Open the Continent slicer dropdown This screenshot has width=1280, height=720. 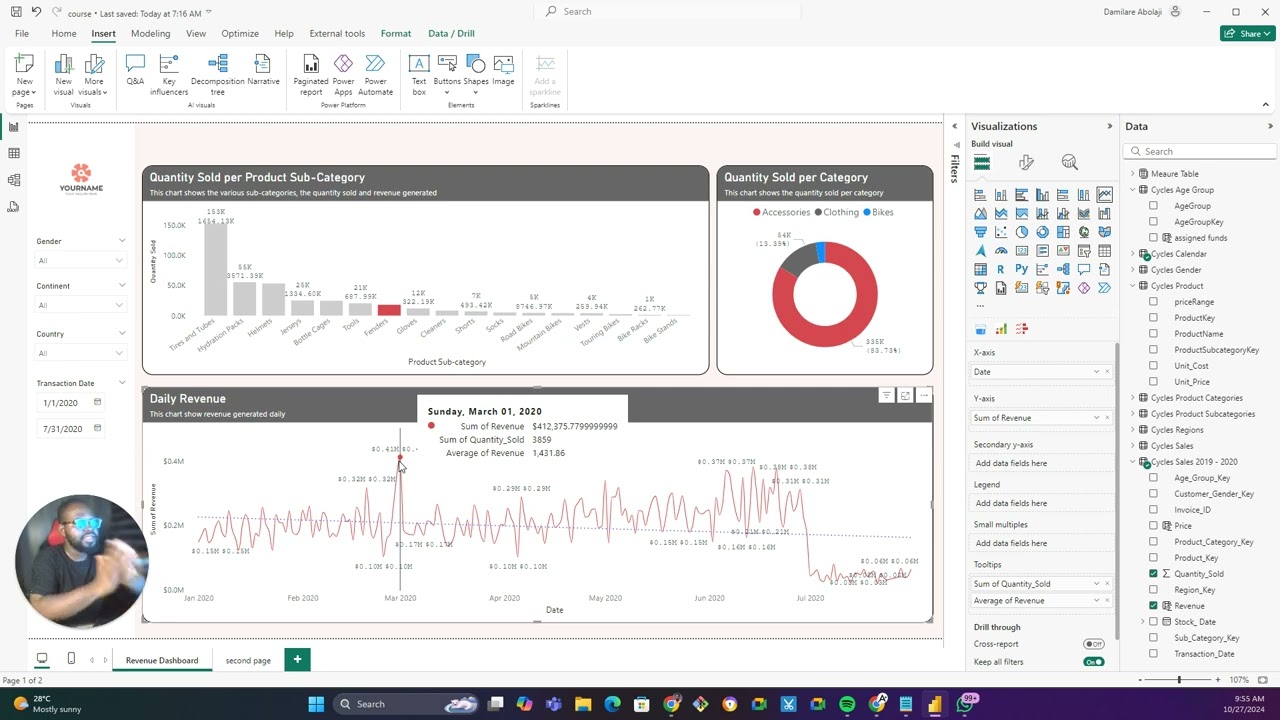pos(80,305)
